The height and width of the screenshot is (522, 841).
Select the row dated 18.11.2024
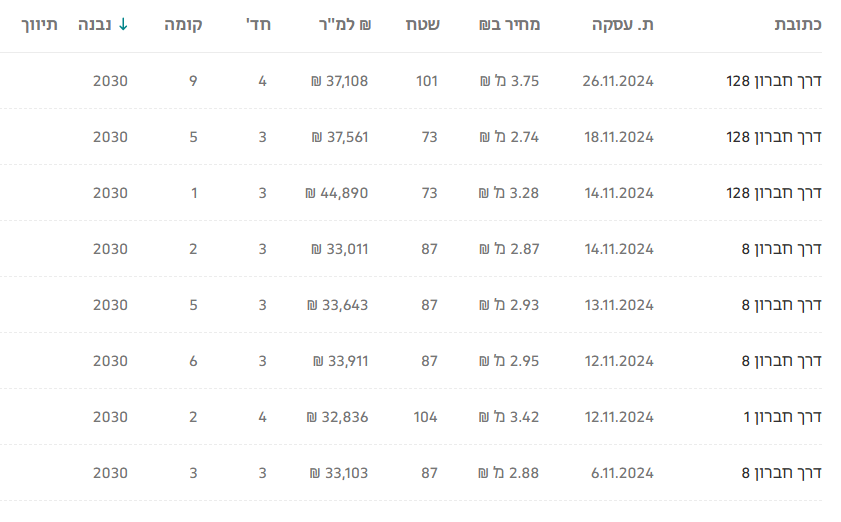click(x=617, y=137)
